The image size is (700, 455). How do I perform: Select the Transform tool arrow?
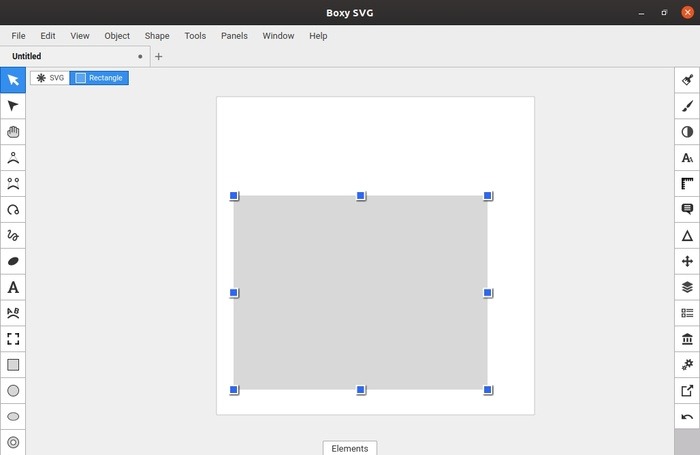pyautogui.click(x=13, y=80)
